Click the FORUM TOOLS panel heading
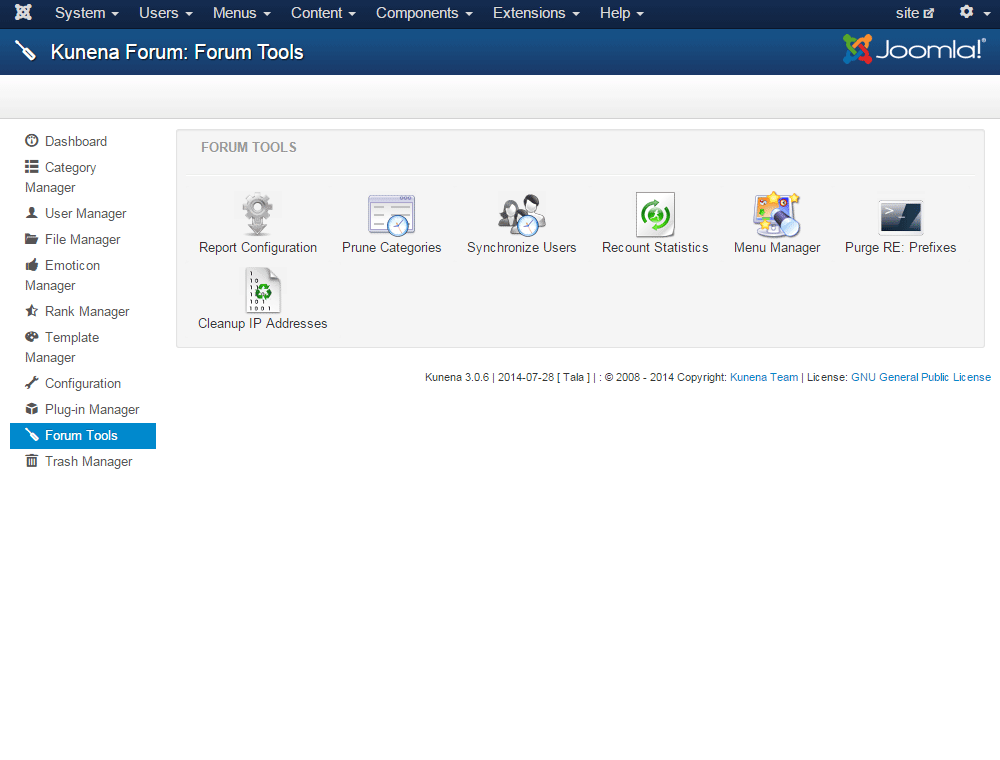The width and height of the screenshot is (1000, 760). point(249,147)
